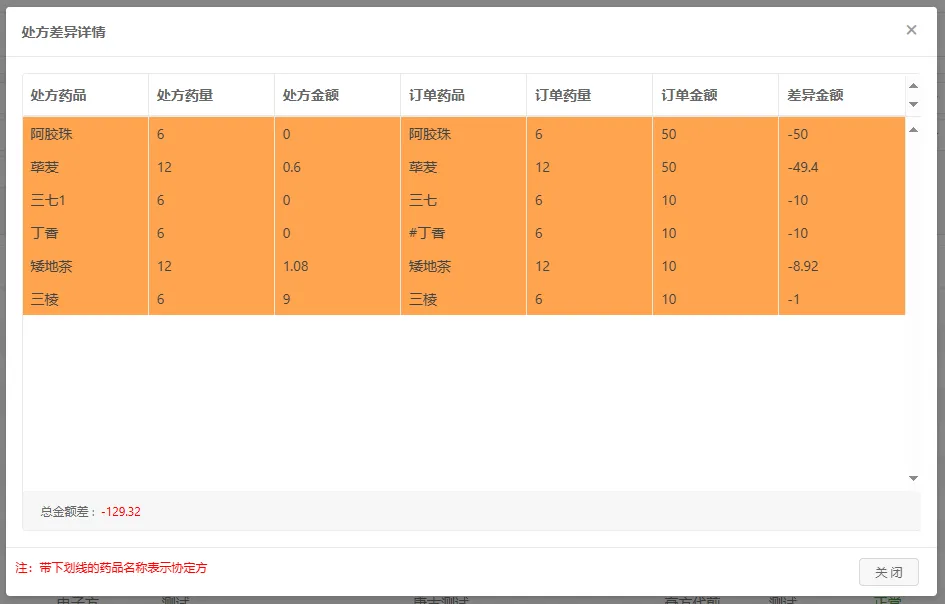Click the table body scroll-down arrow
Viewport: 945px width, 604px height.
[x=913, y=478]
